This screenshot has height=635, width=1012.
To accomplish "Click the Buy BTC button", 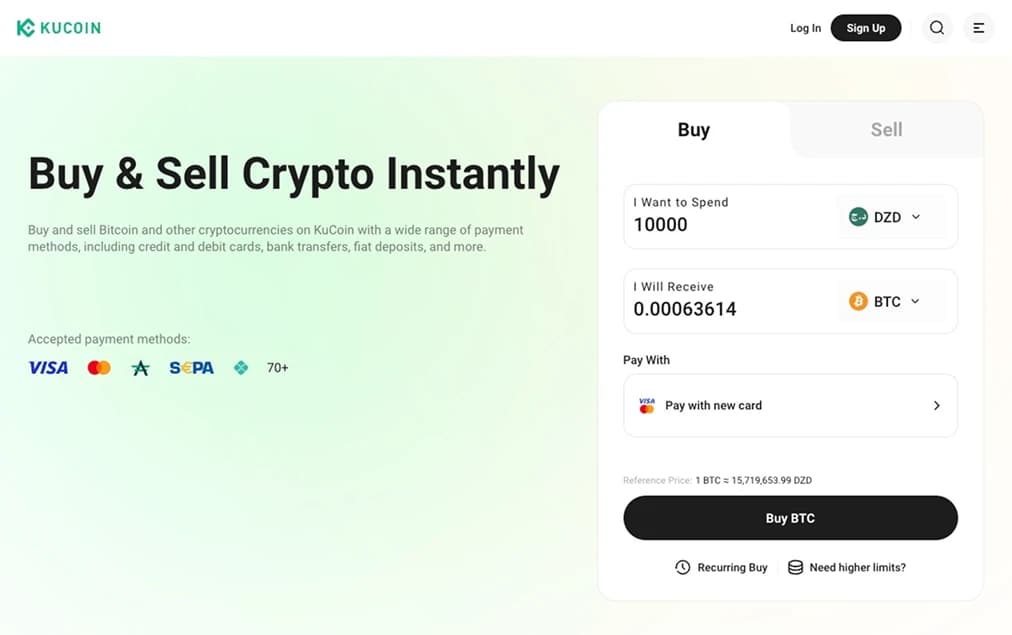I will (790, 518).
